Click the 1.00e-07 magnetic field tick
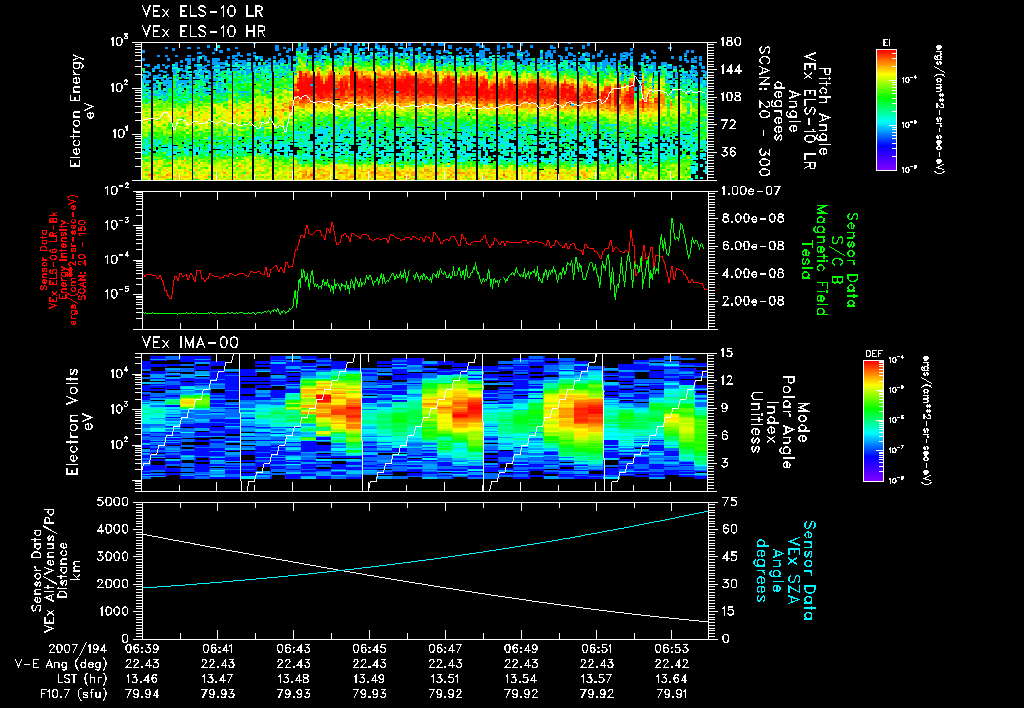Screen dimensions: 1024x708 click(x=751, y=191)
